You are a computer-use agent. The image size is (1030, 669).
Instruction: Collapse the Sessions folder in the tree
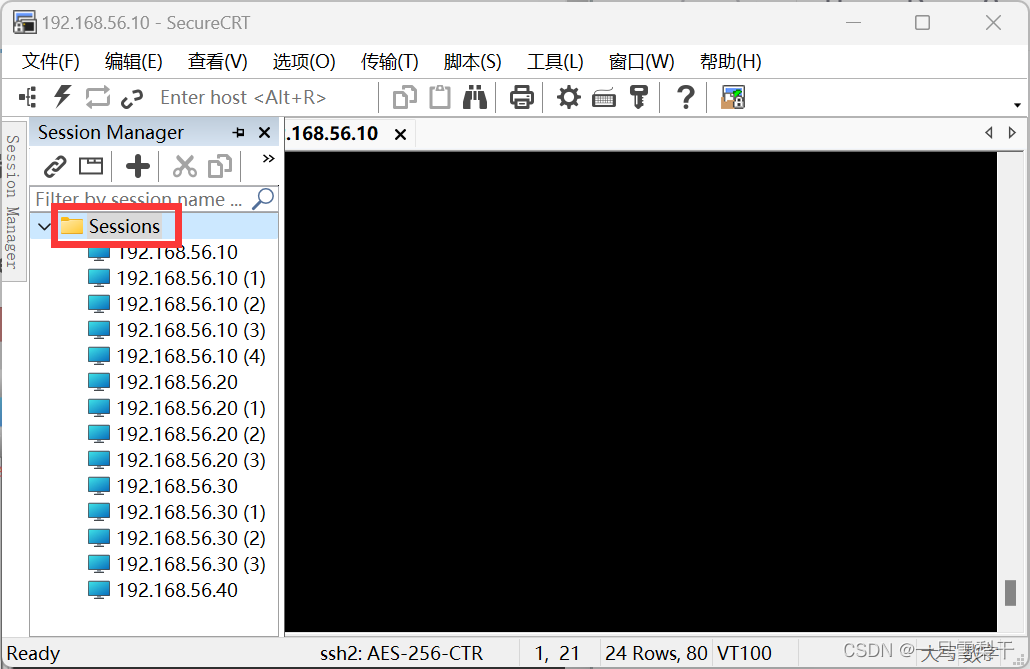pos(43,226)
